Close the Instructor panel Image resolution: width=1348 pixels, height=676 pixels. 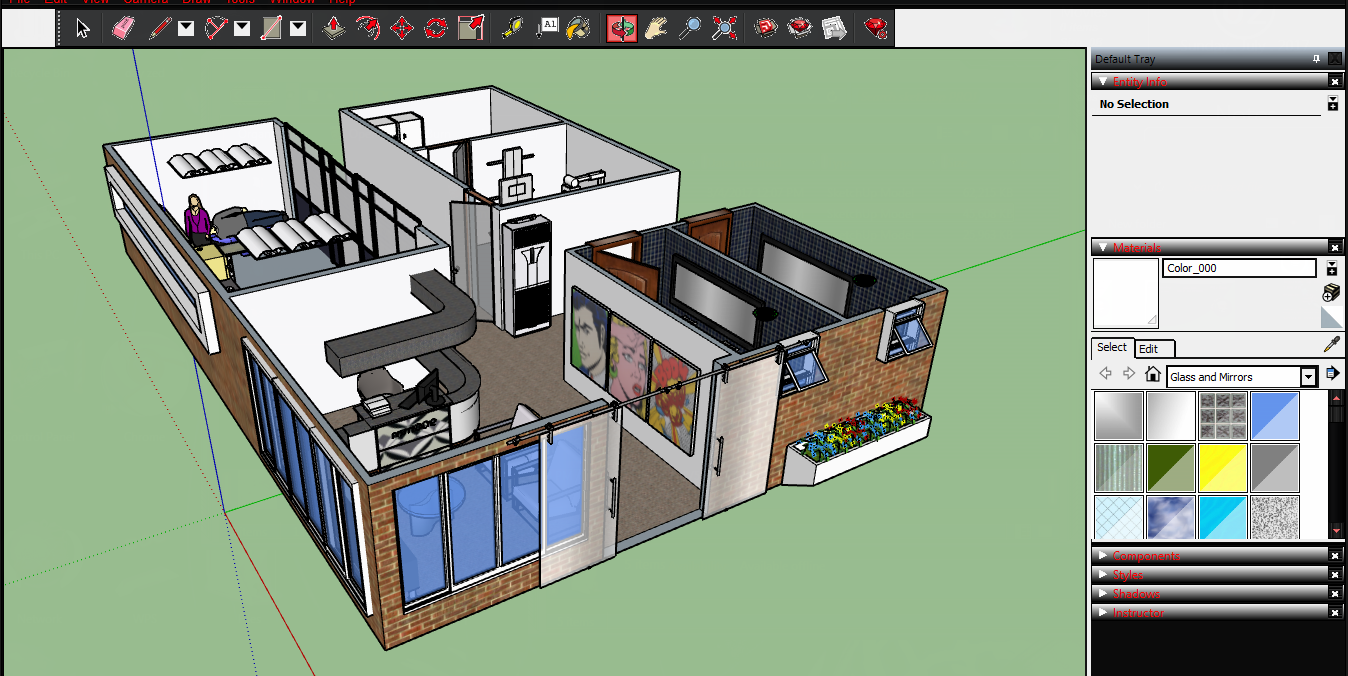1334,612
